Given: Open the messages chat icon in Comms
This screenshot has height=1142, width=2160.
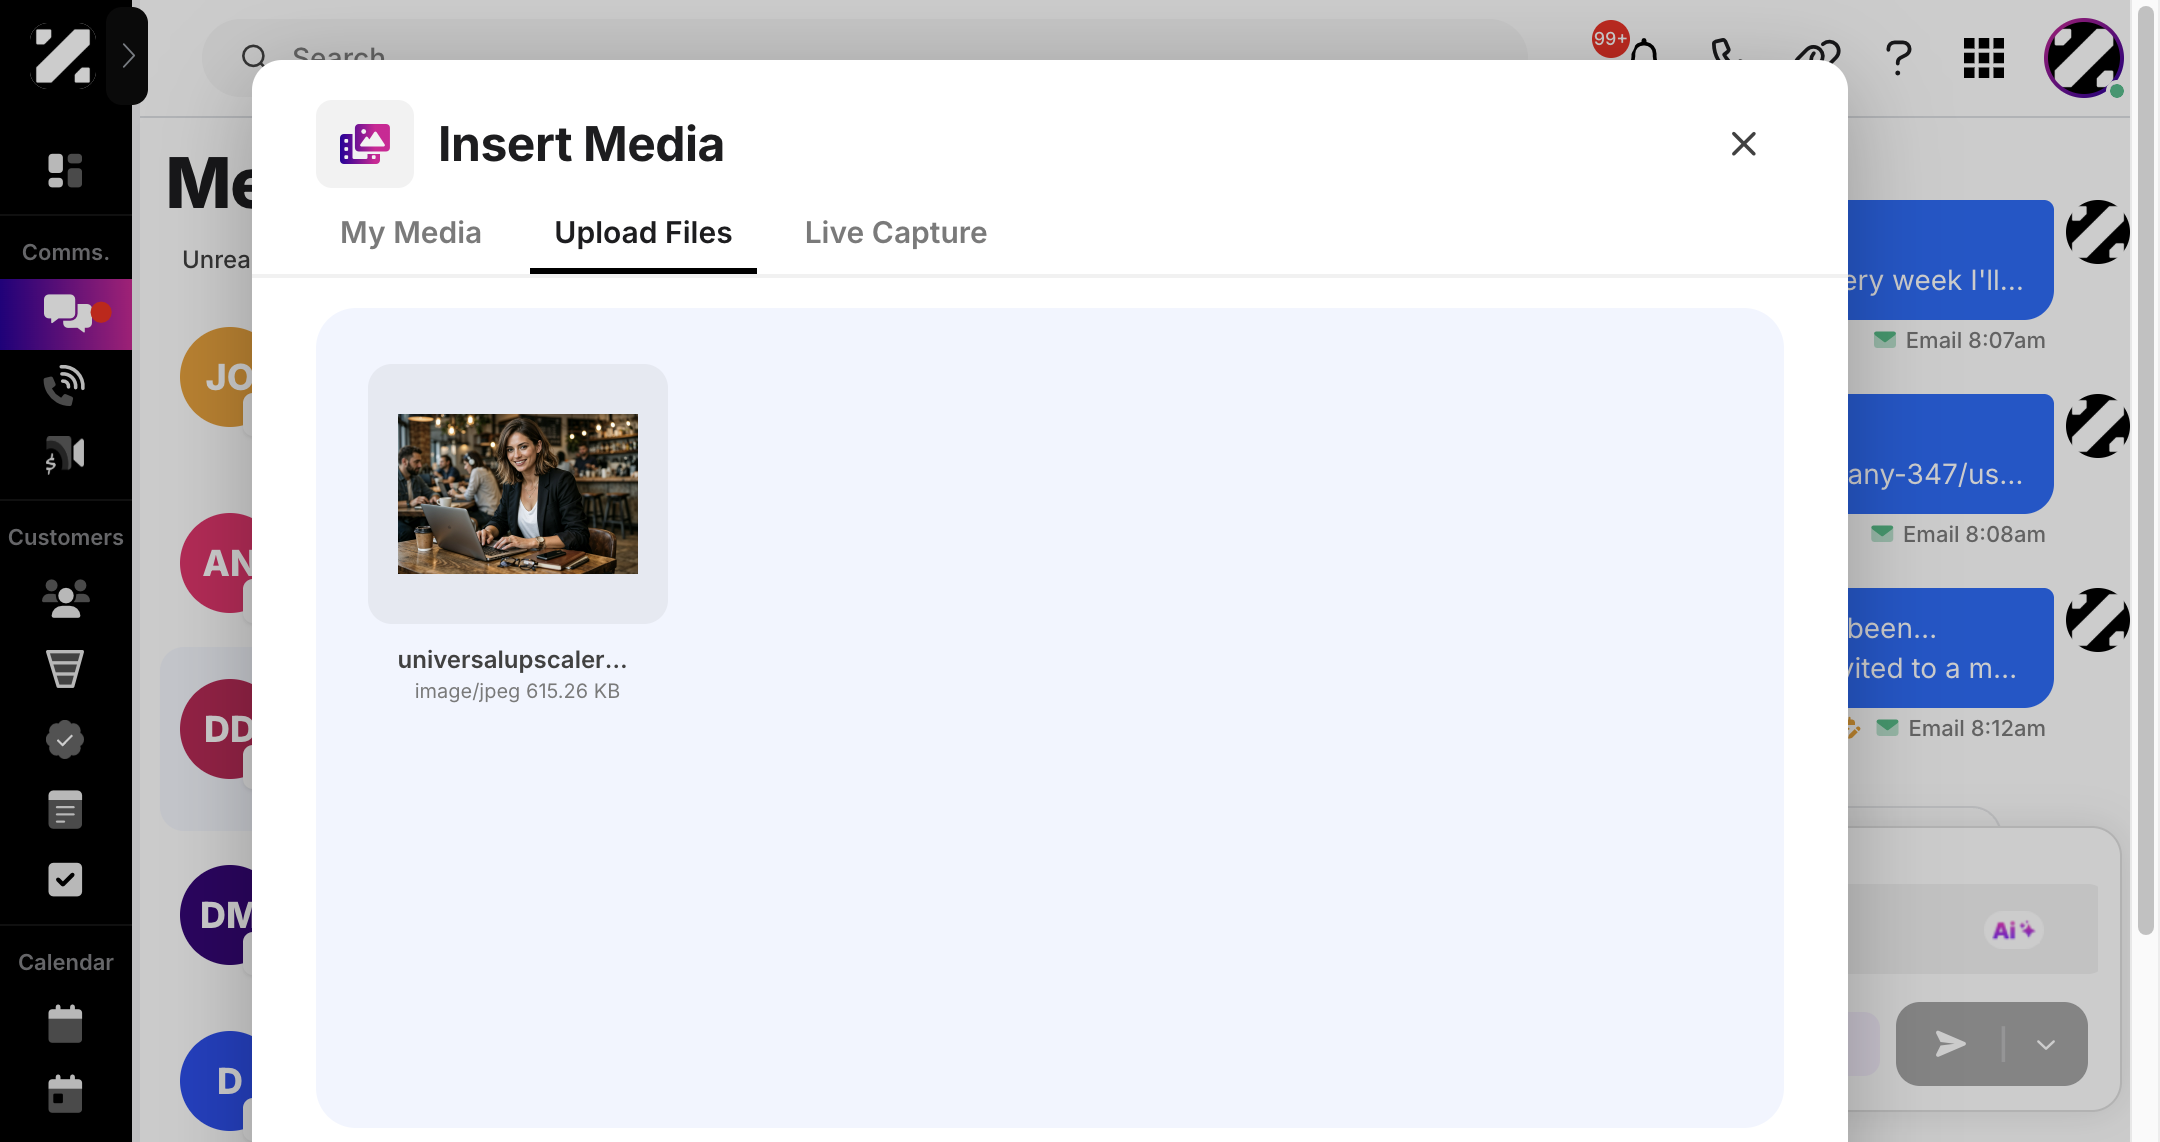Looking at the screenshot, I should (66, 314).
